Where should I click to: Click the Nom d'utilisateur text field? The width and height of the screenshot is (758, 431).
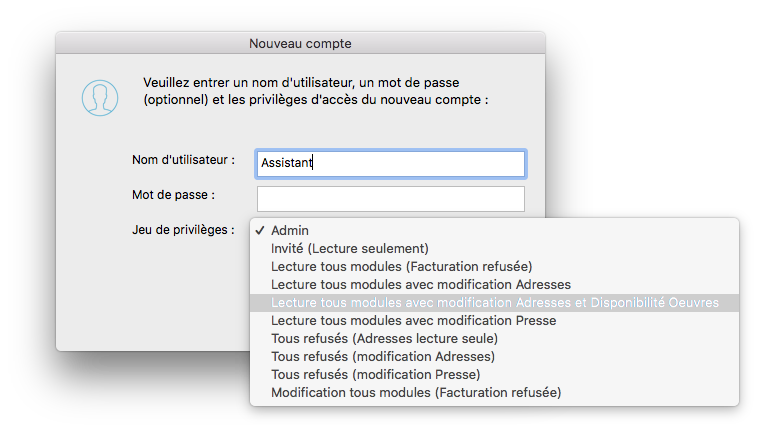click(x=420, y=163)
